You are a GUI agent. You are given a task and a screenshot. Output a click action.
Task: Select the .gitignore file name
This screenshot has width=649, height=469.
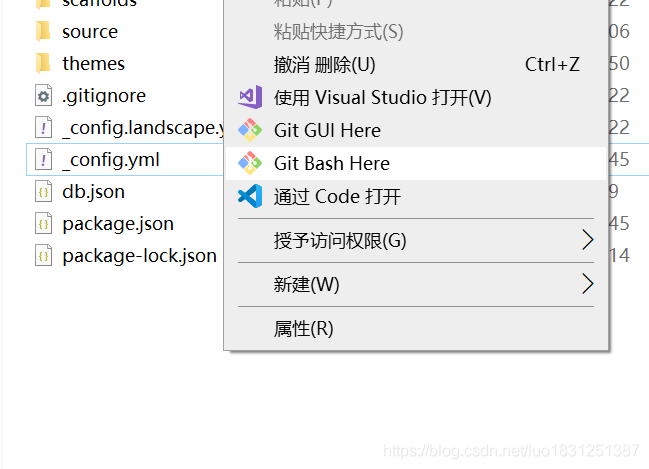click(x=103, y=96)
